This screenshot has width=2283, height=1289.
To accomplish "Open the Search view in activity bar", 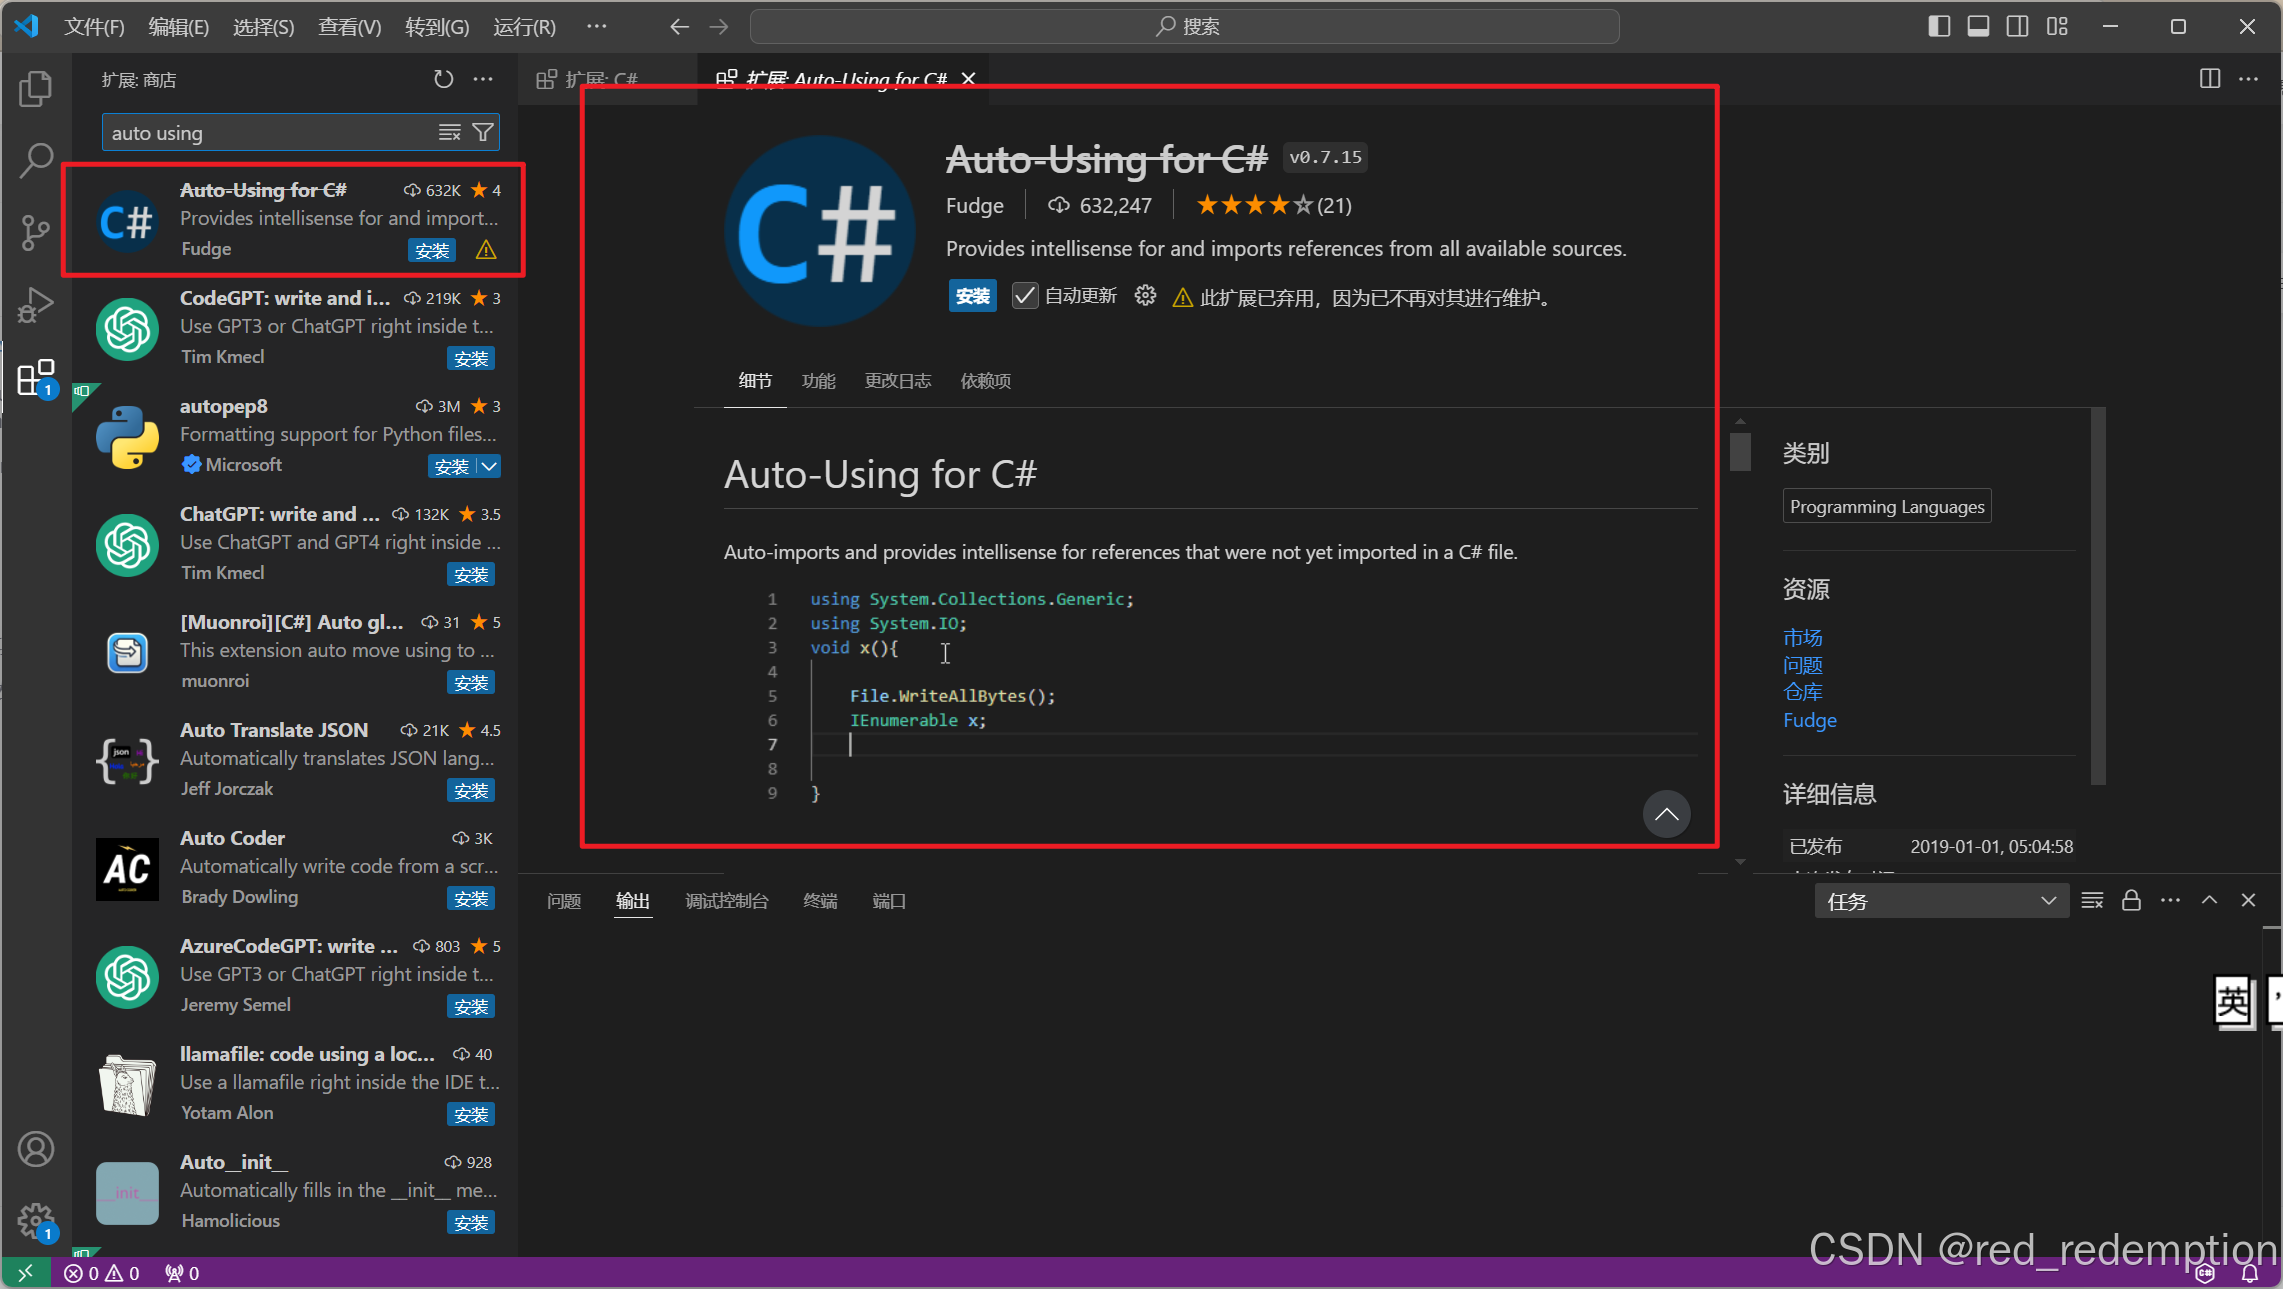I will [x=36, y=160].
